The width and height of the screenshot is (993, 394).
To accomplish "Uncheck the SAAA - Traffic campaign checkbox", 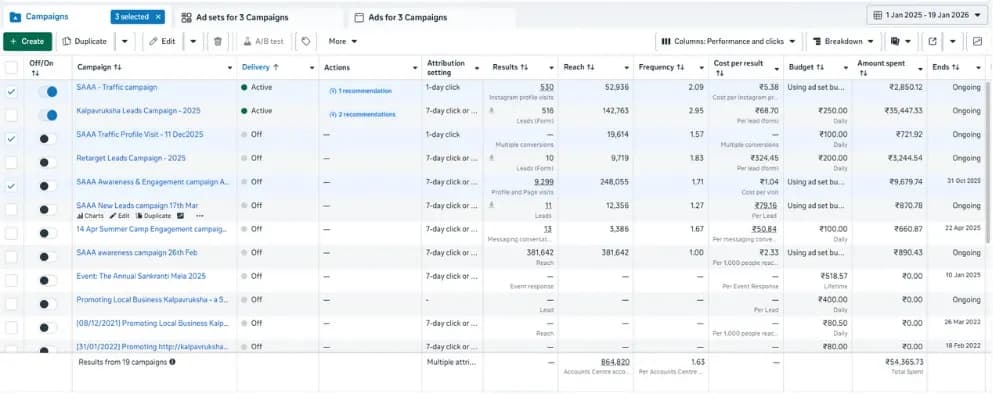I will click(x=11, y=92).
